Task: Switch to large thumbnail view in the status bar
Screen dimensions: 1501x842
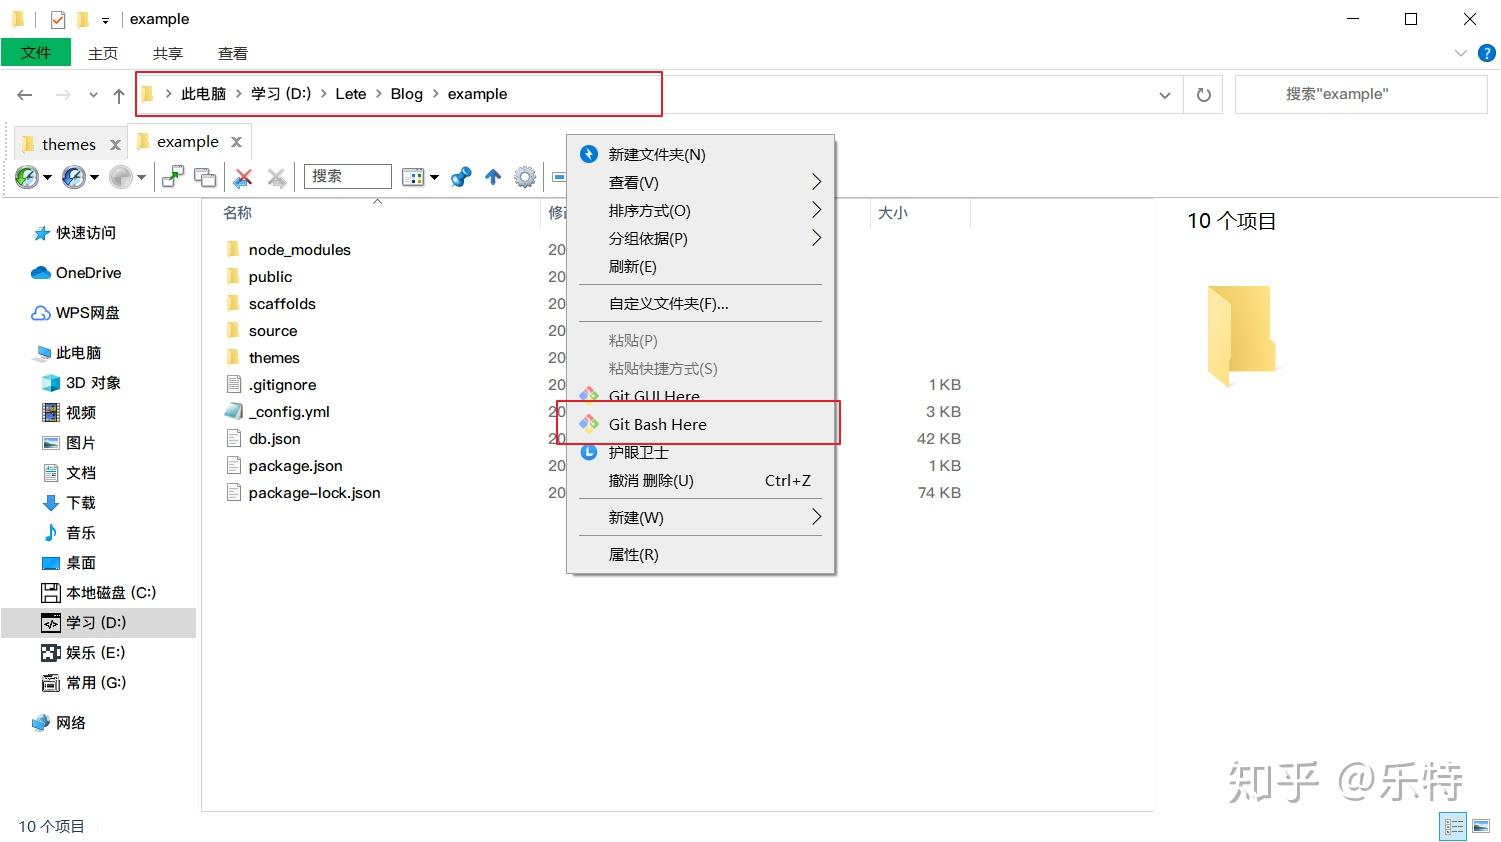Action: 1479,826
